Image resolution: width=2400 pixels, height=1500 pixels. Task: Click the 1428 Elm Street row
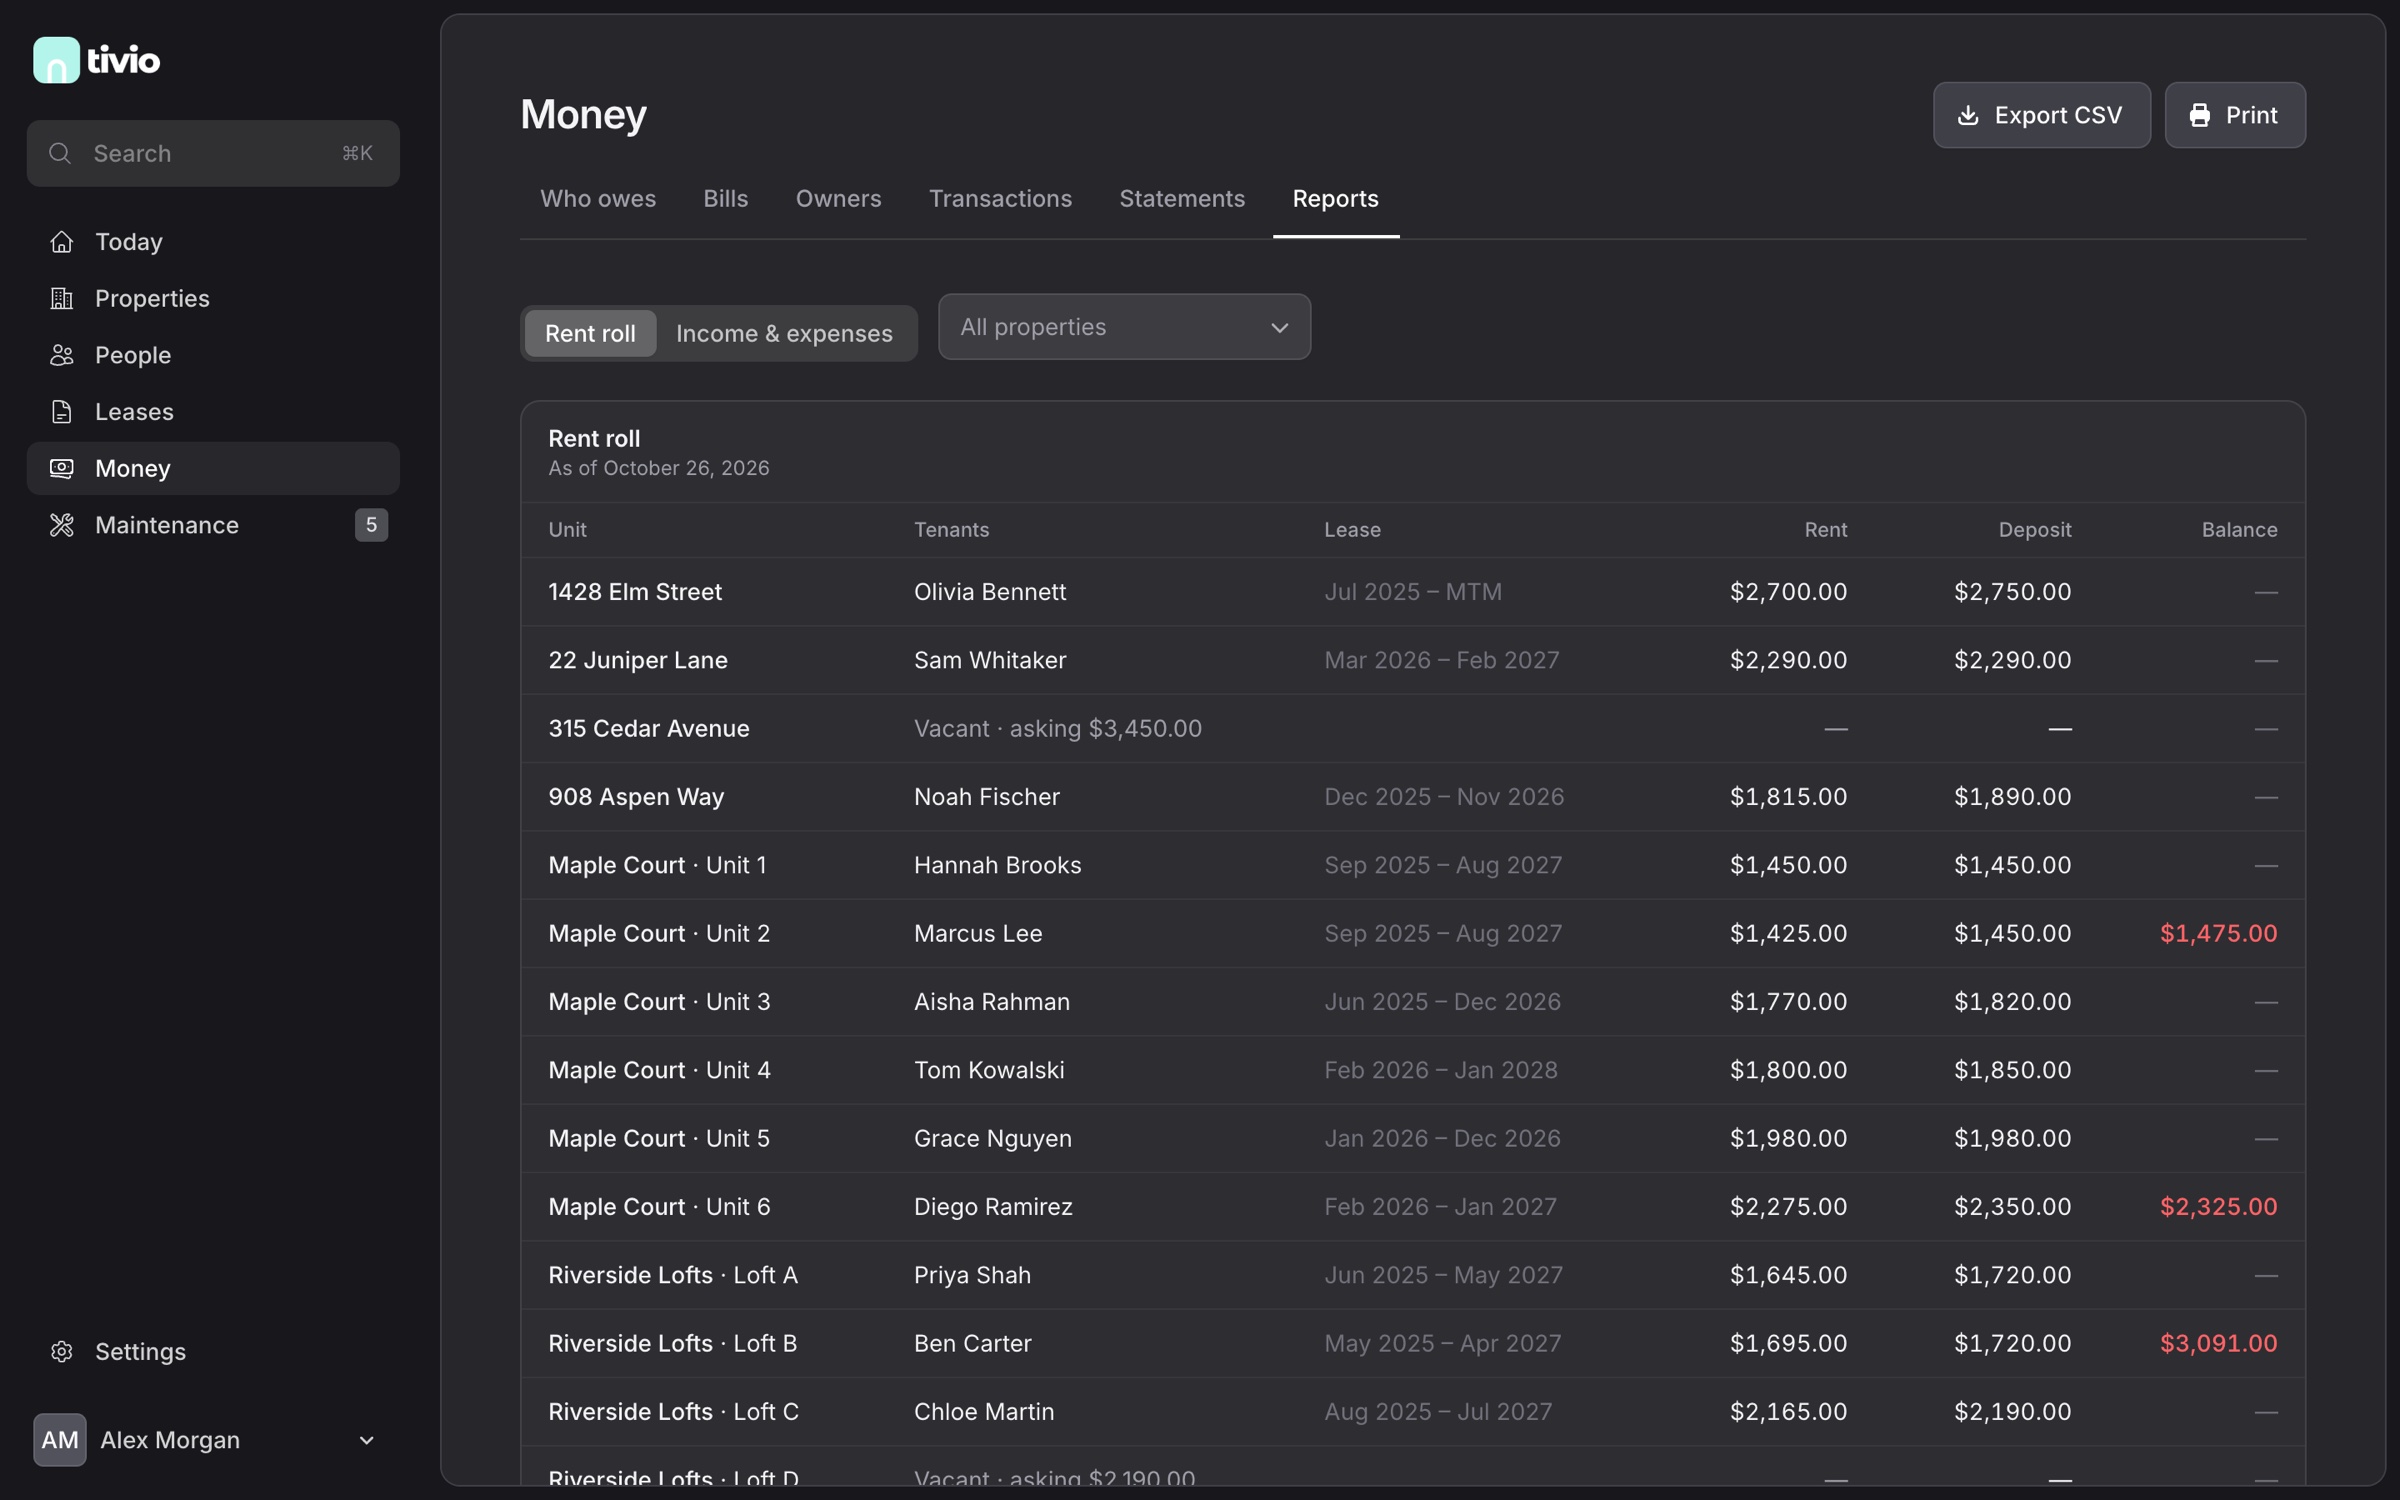(x=1413, y=592)
